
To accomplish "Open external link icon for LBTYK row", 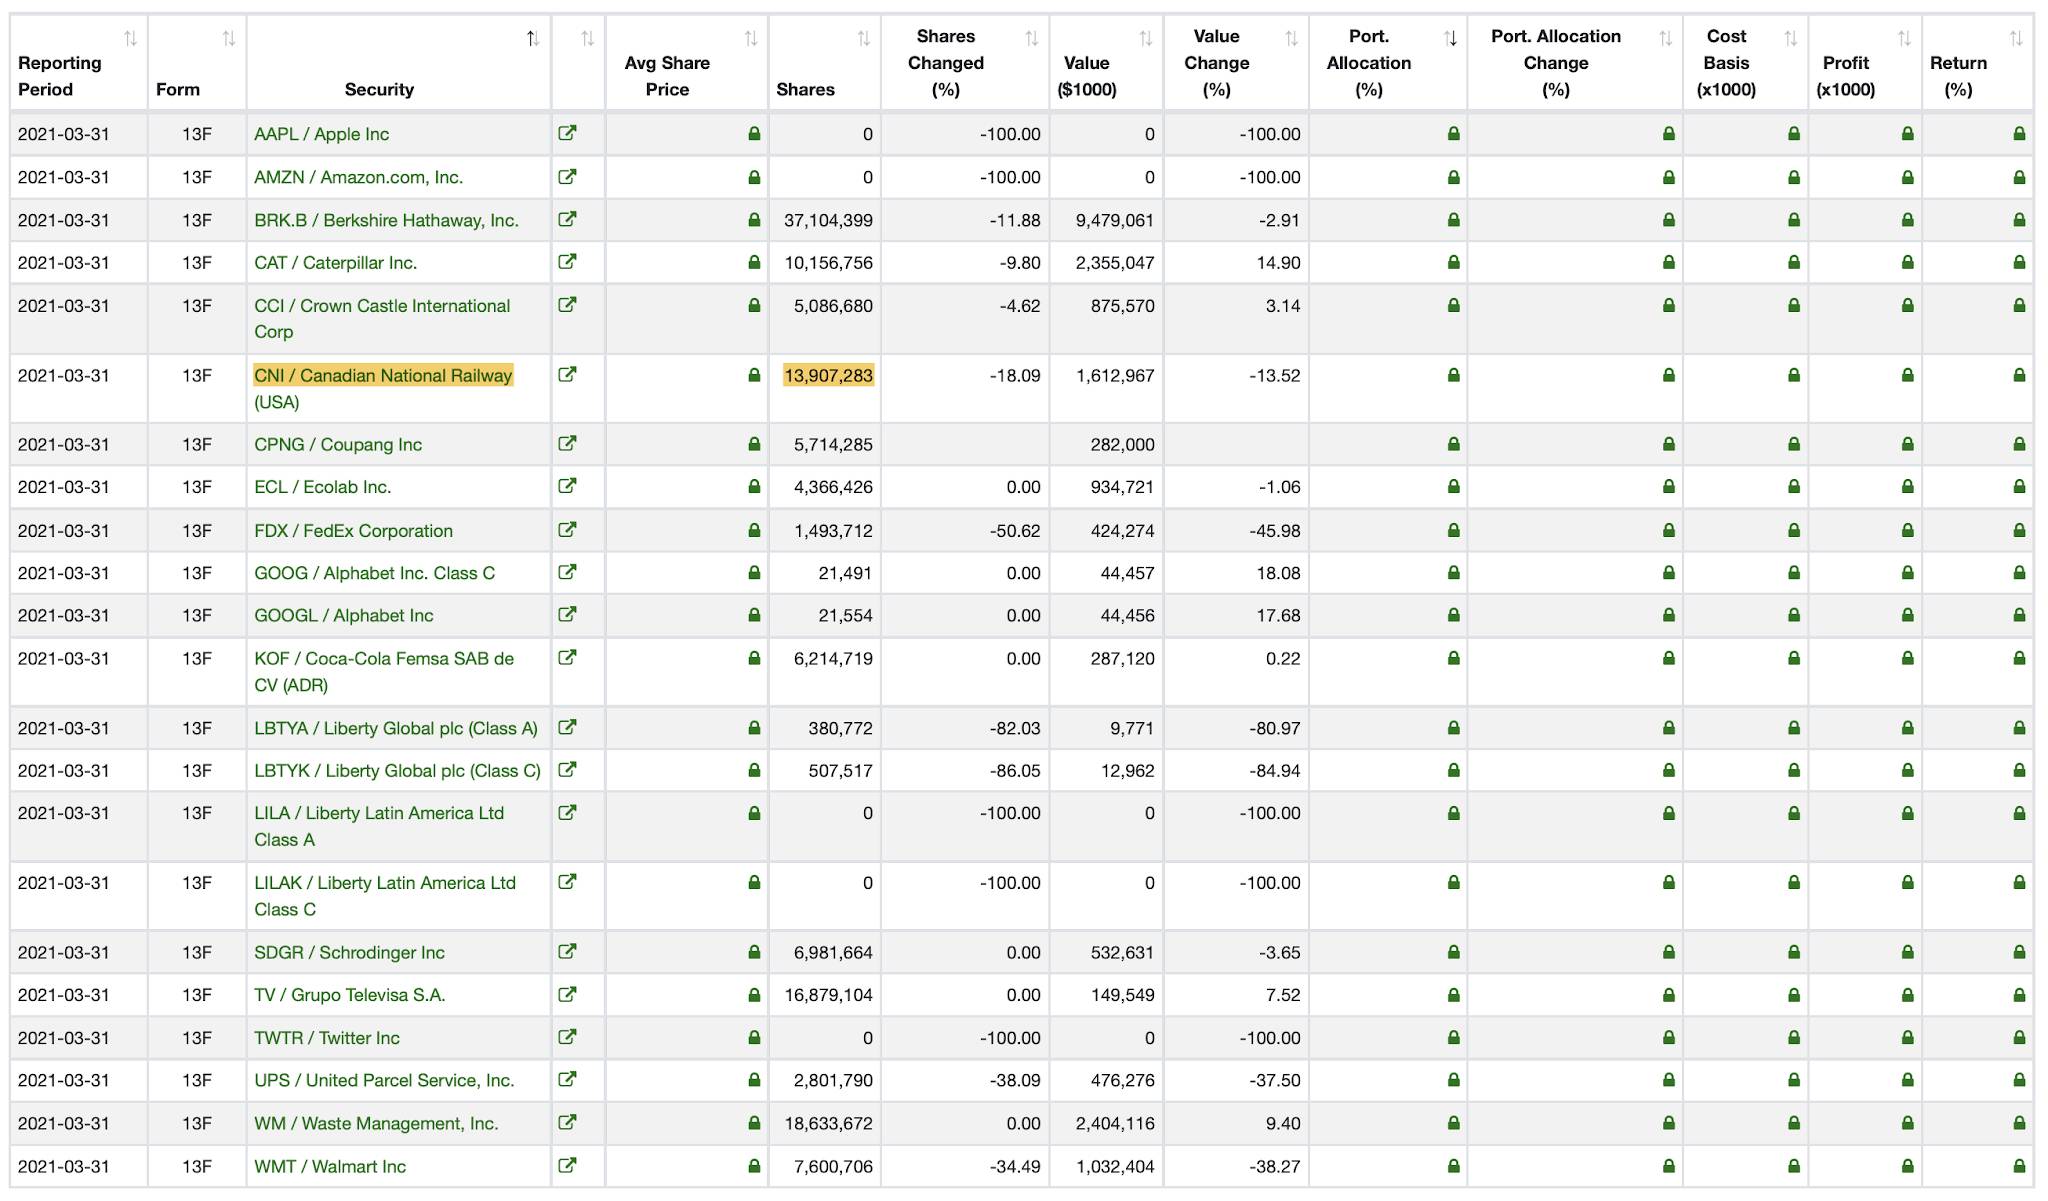I will [567, 770].
